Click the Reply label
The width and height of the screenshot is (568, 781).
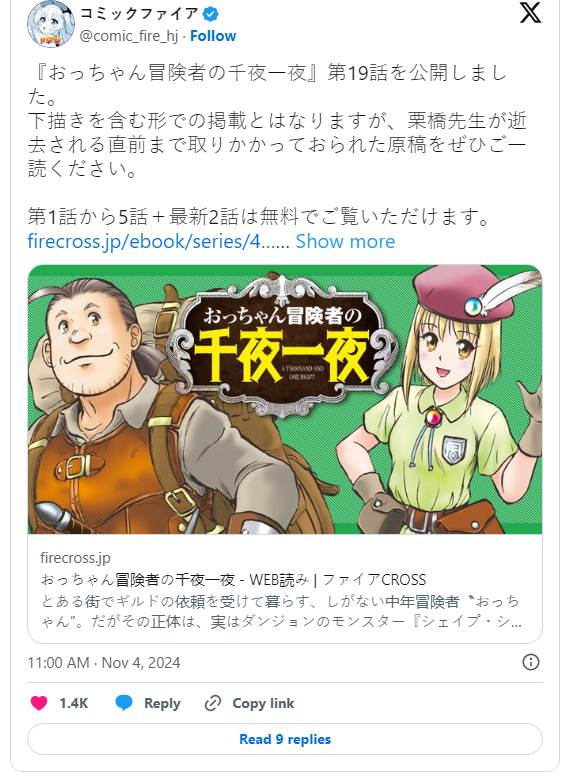(x=162, y=703)
